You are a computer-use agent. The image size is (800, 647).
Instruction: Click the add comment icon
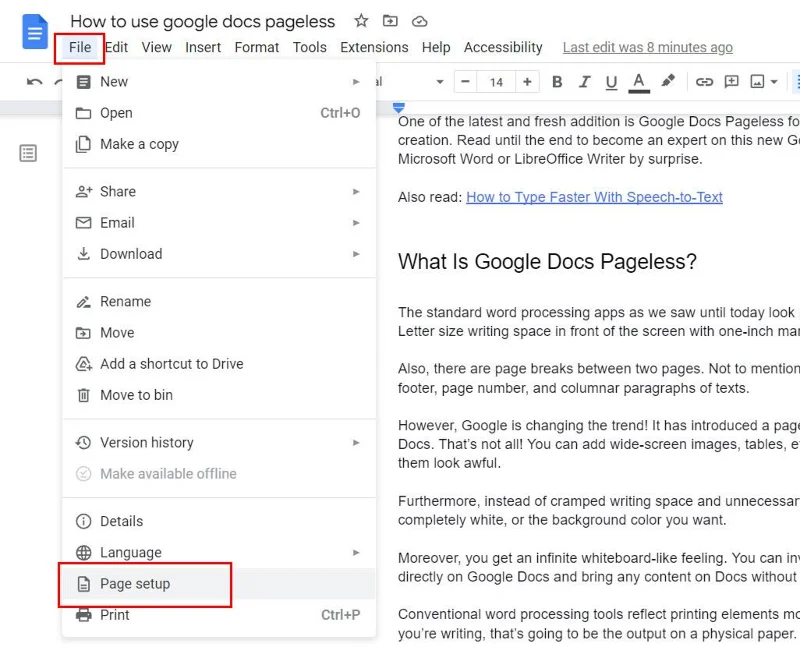tap(731, 82)
